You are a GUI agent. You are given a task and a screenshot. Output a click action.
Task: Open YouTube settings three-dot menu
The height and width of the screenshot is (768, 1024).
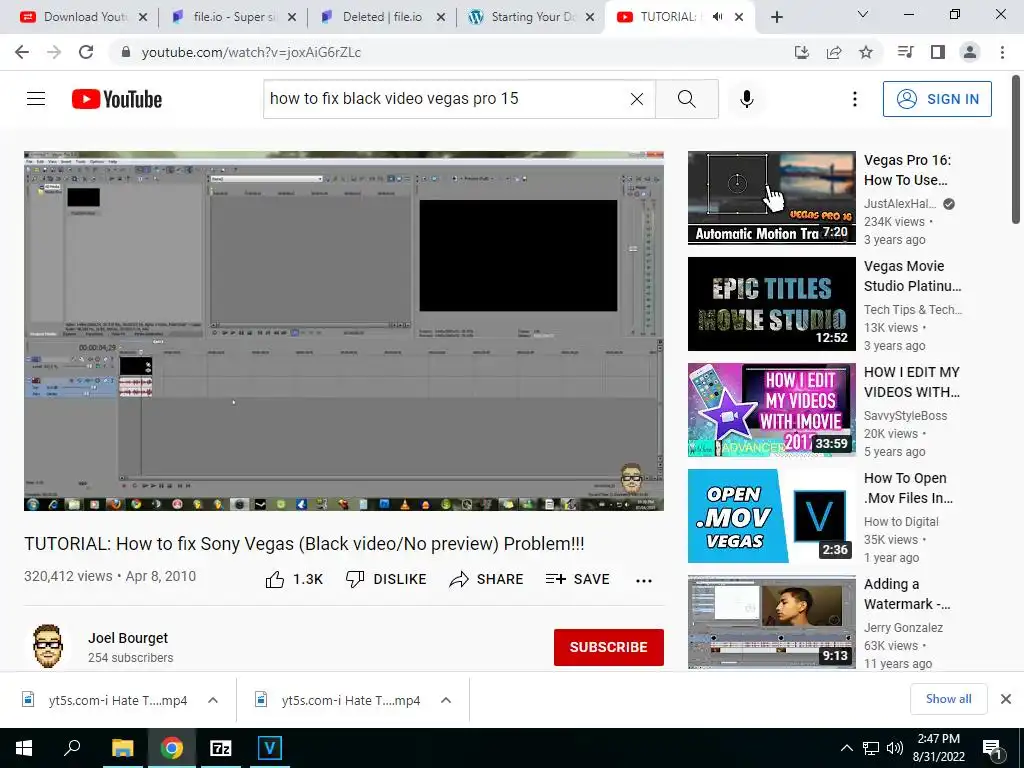(x=855, y=99)
